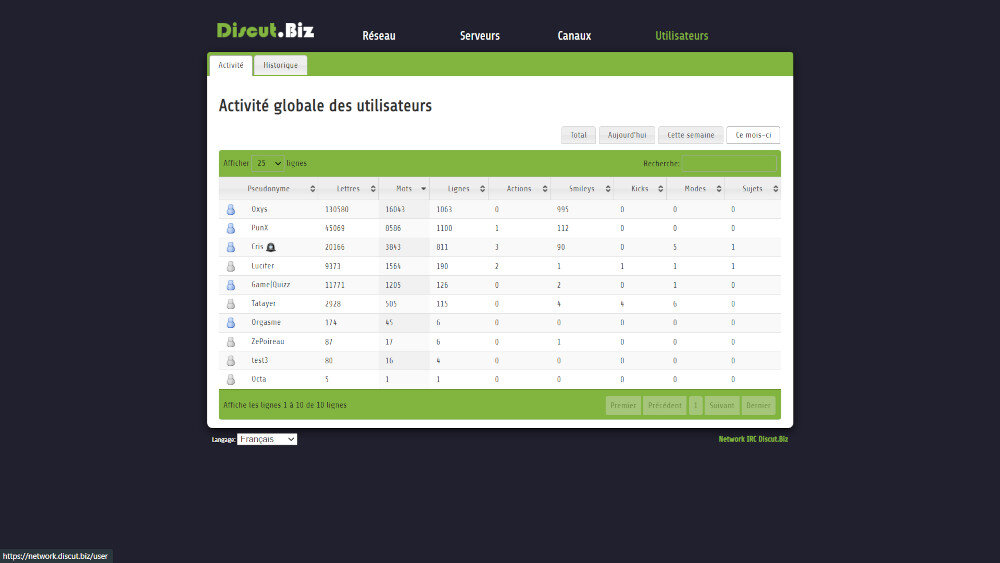Click the grey user icon beside Octa

pos(230,380)
